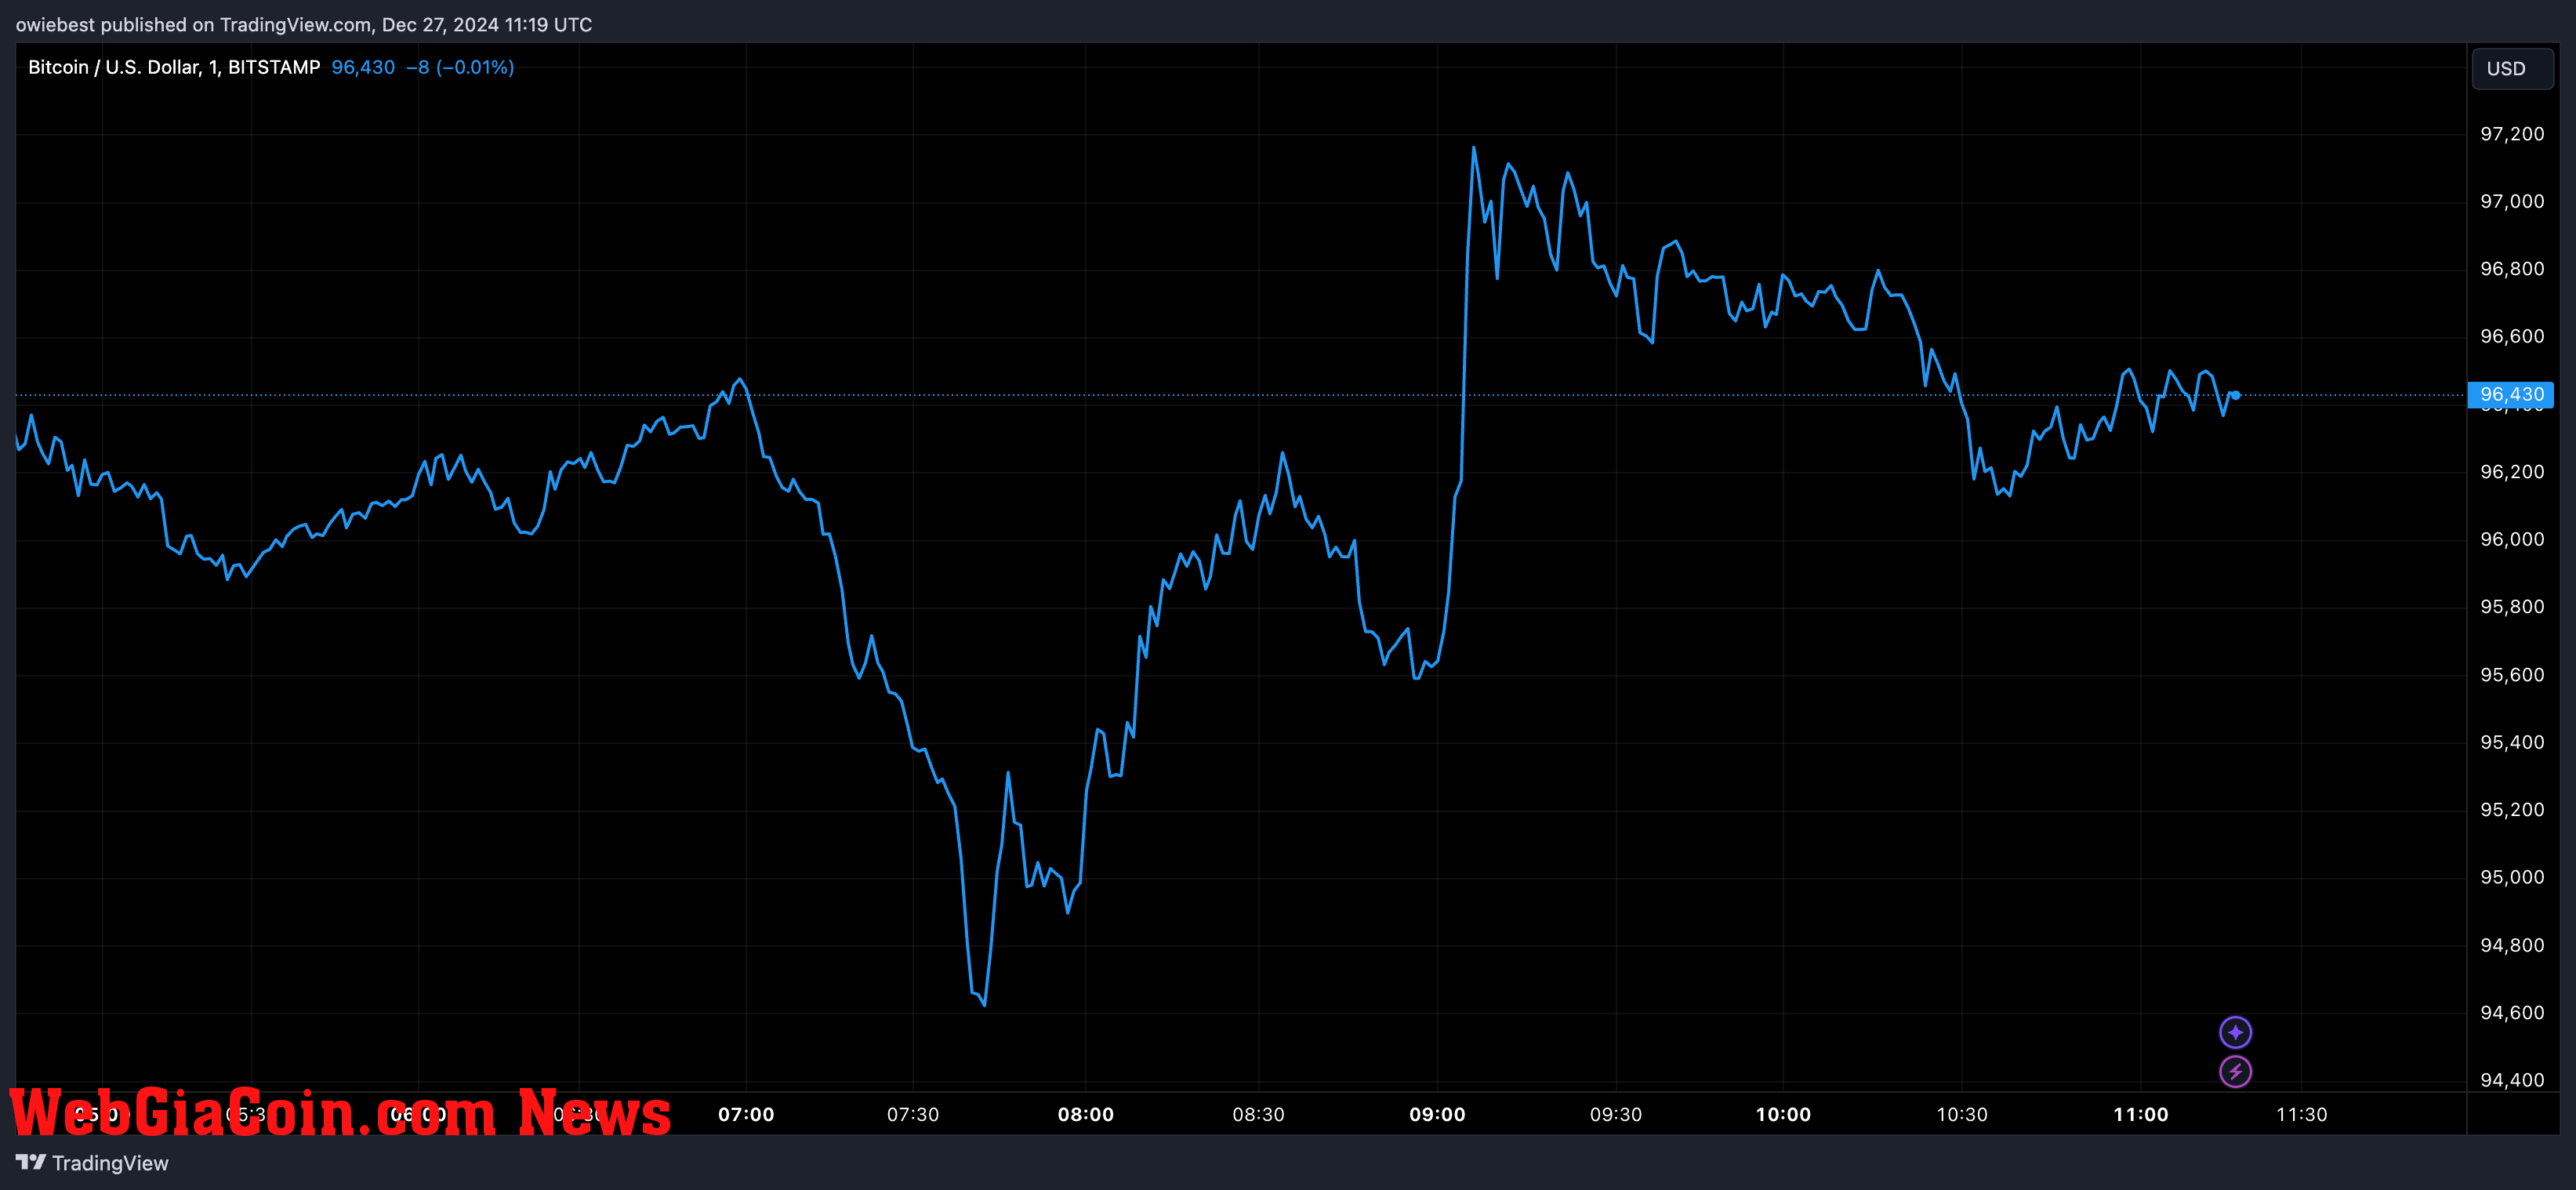Open the TradingView link at bottom

click(110, 1163)
